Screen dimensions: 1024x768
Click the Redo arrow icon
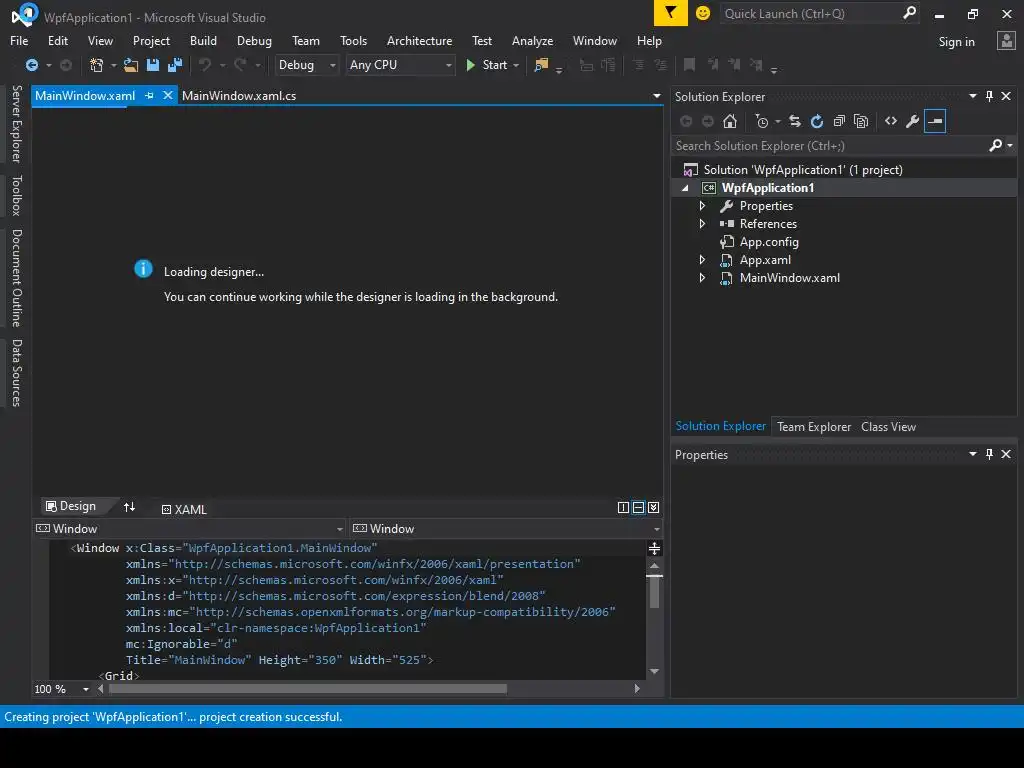[240, 65]
